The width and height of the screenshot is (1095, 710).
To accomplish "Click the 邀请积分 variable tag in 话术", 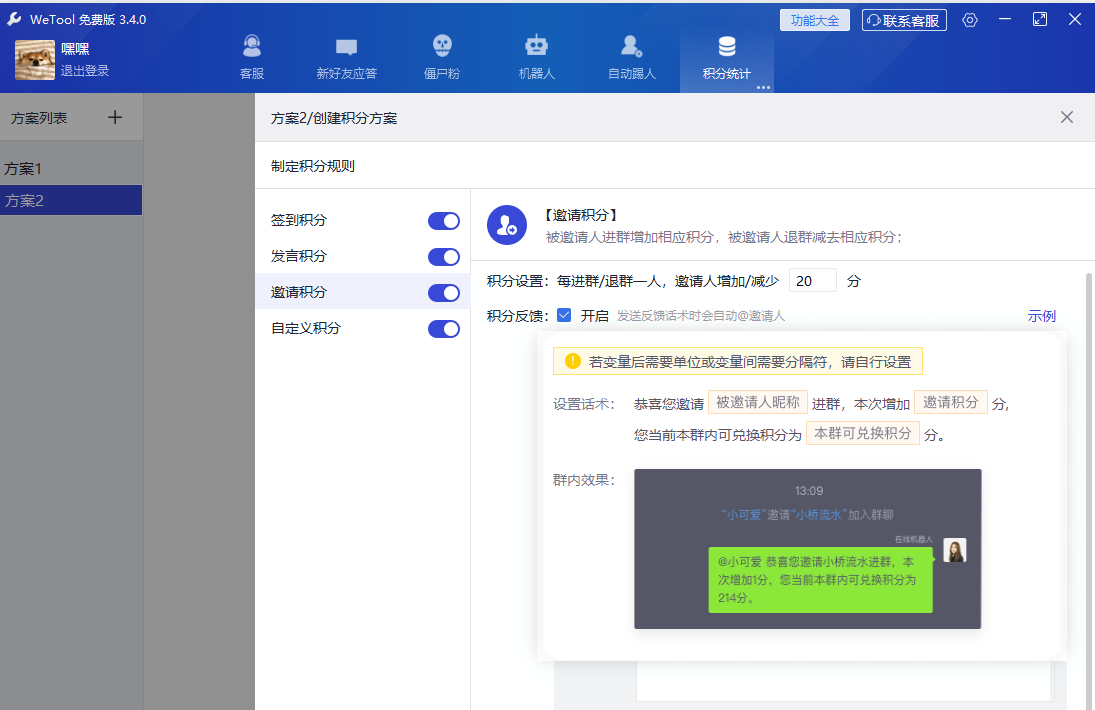I will pos(950,402).
